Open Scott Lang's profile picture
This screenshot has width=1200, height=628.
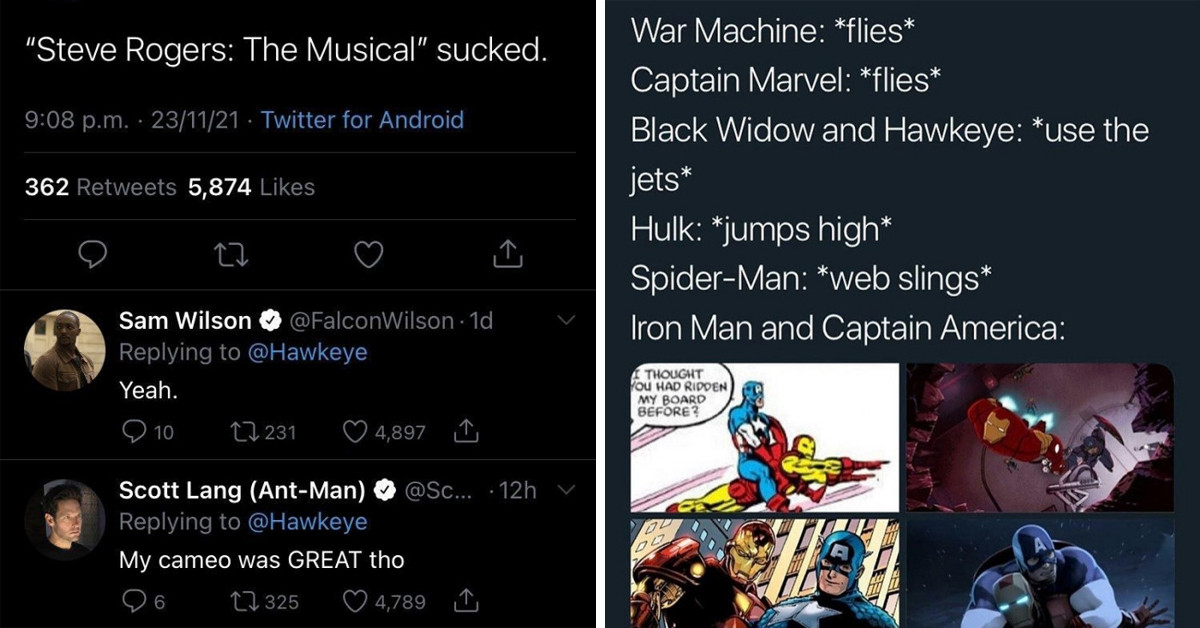click(64, 519)
